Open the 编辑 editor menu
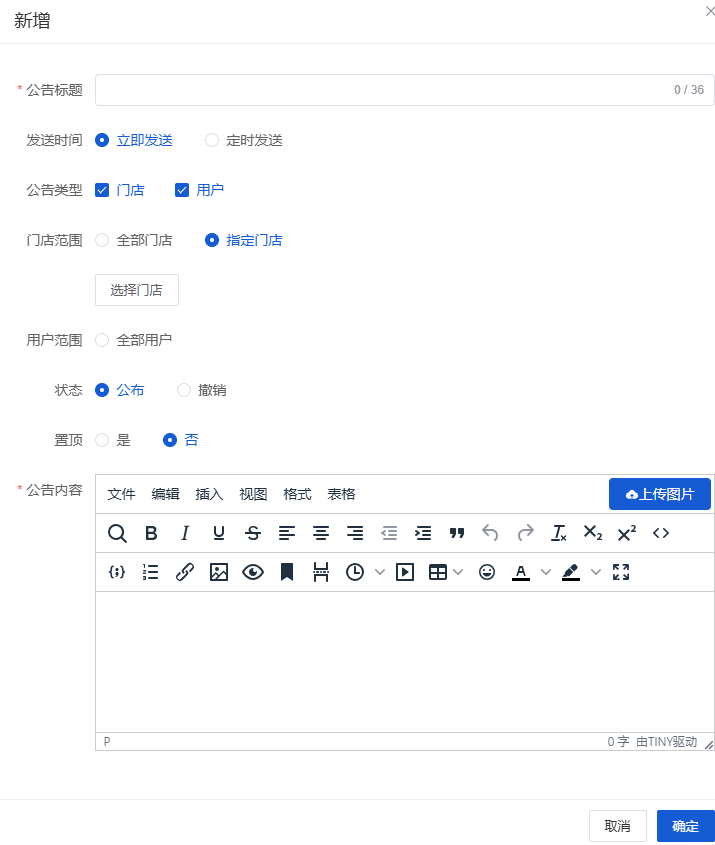The image size is (715, 845). click(x=165, y=494)
